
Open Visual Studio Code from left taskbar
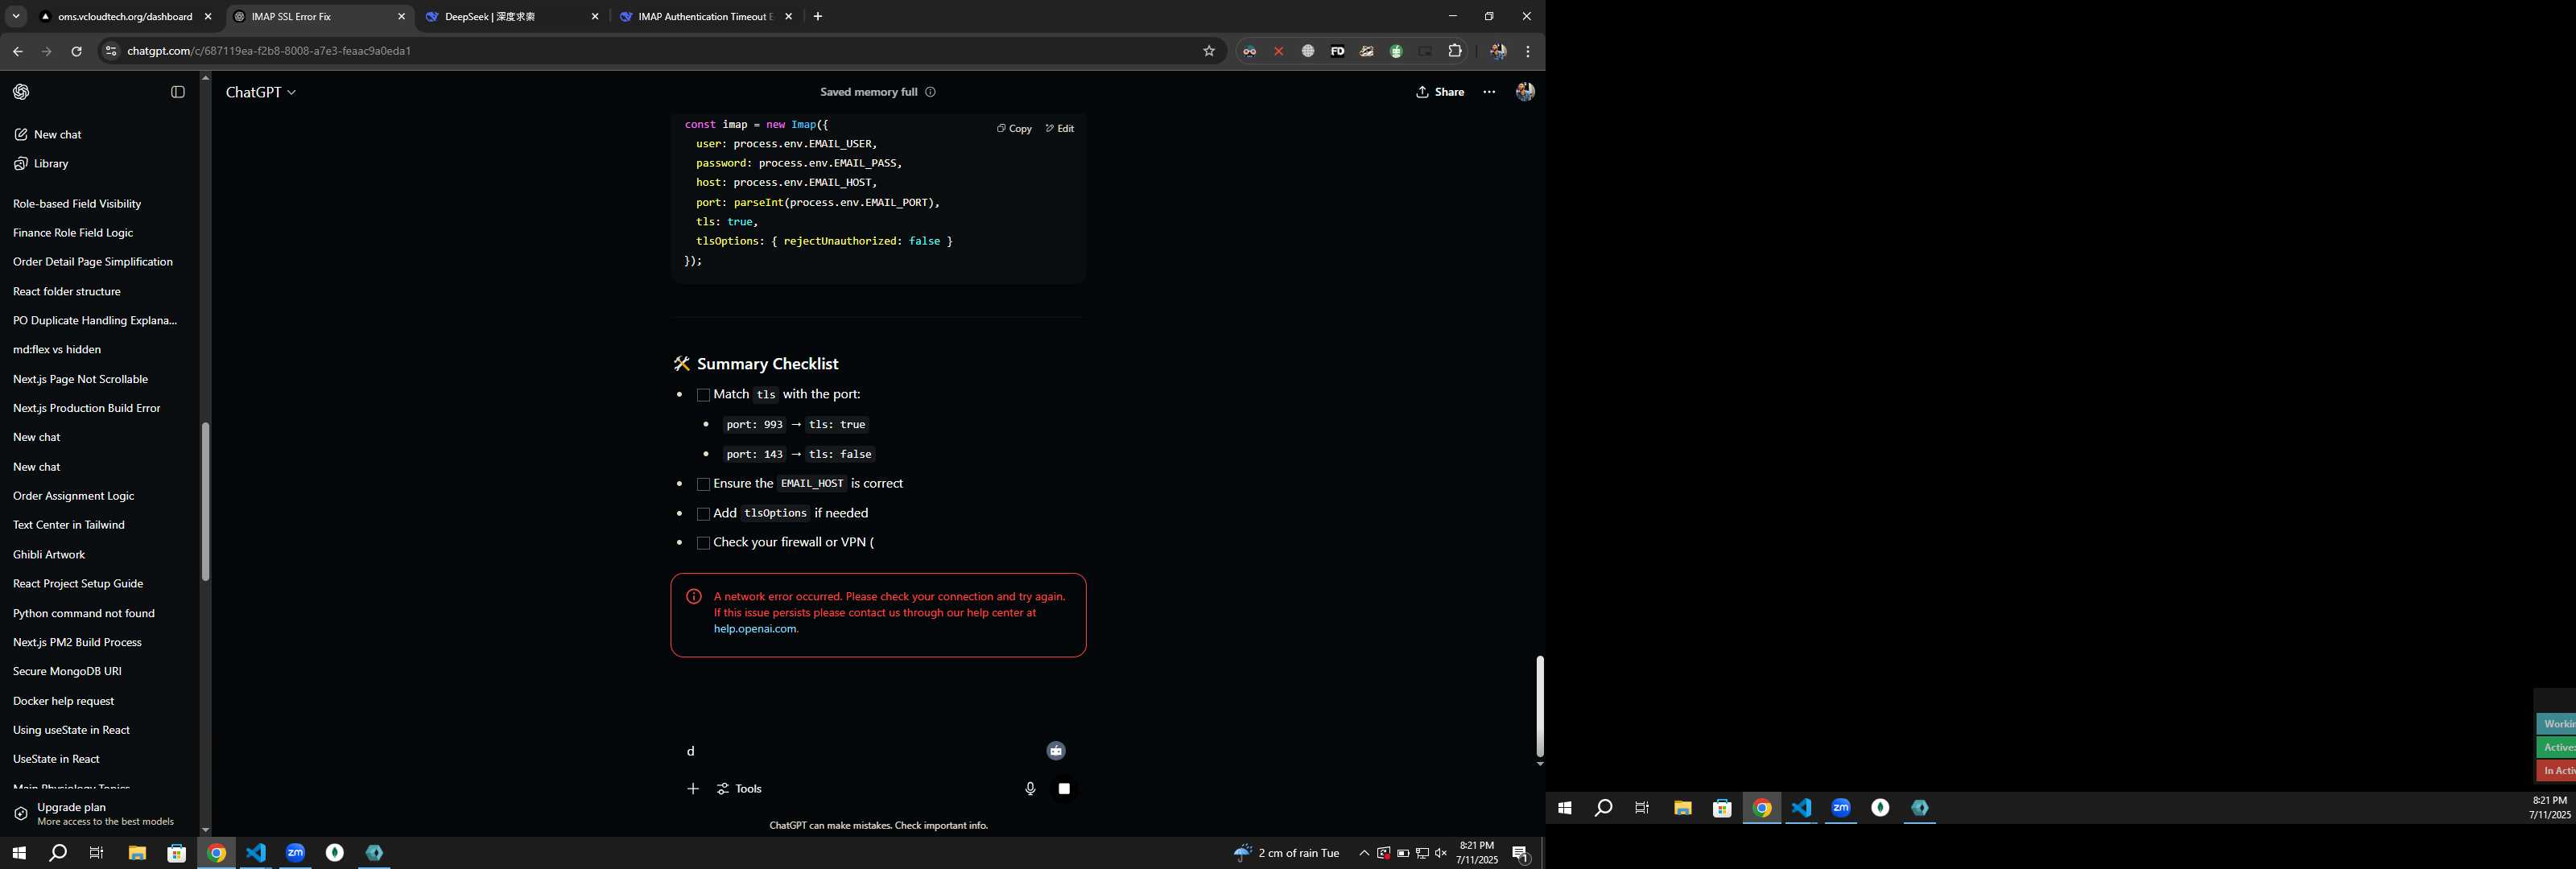click(256, 853)
